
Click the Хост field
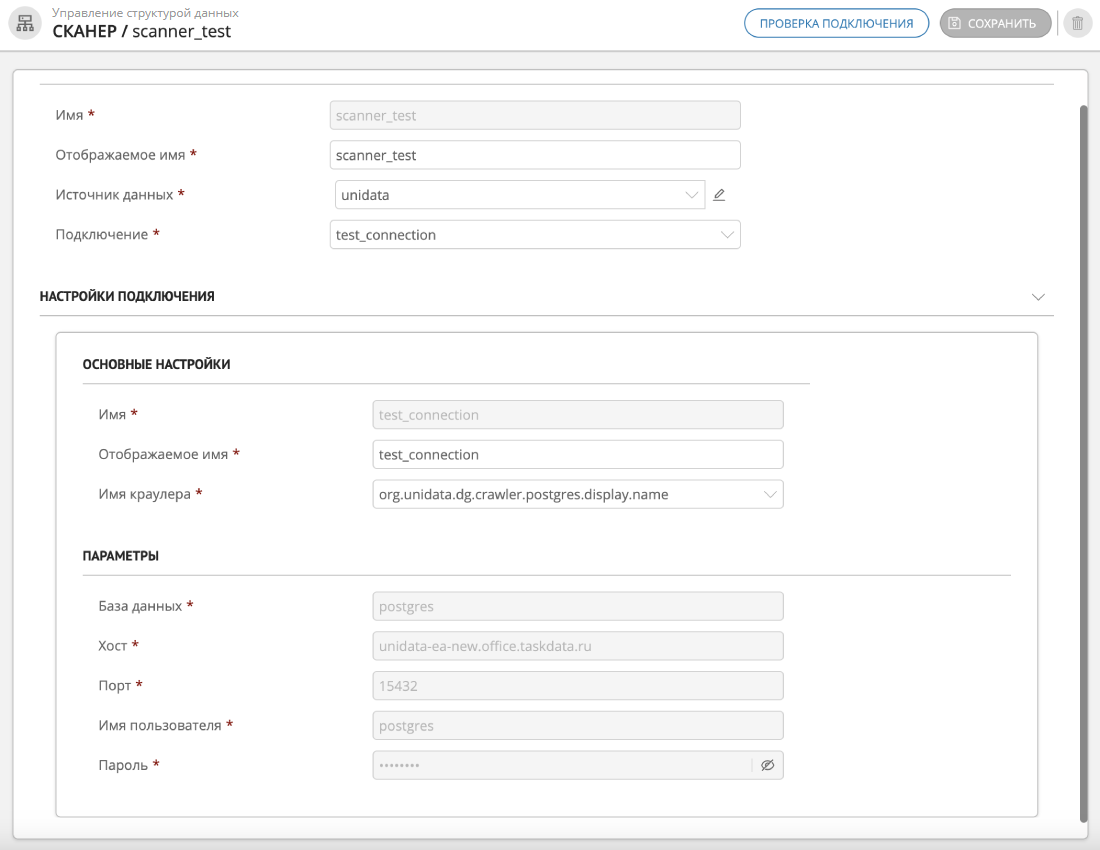[x=577, y=646]
